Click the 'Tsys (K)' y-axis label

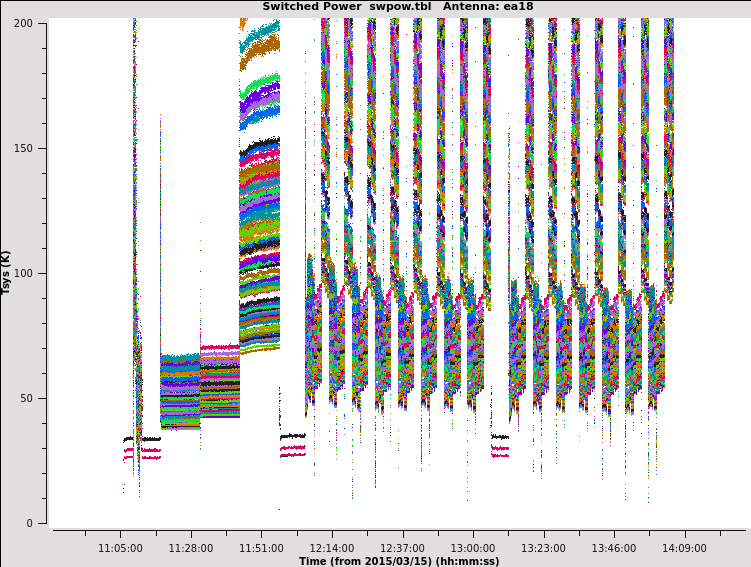[7, 272]
